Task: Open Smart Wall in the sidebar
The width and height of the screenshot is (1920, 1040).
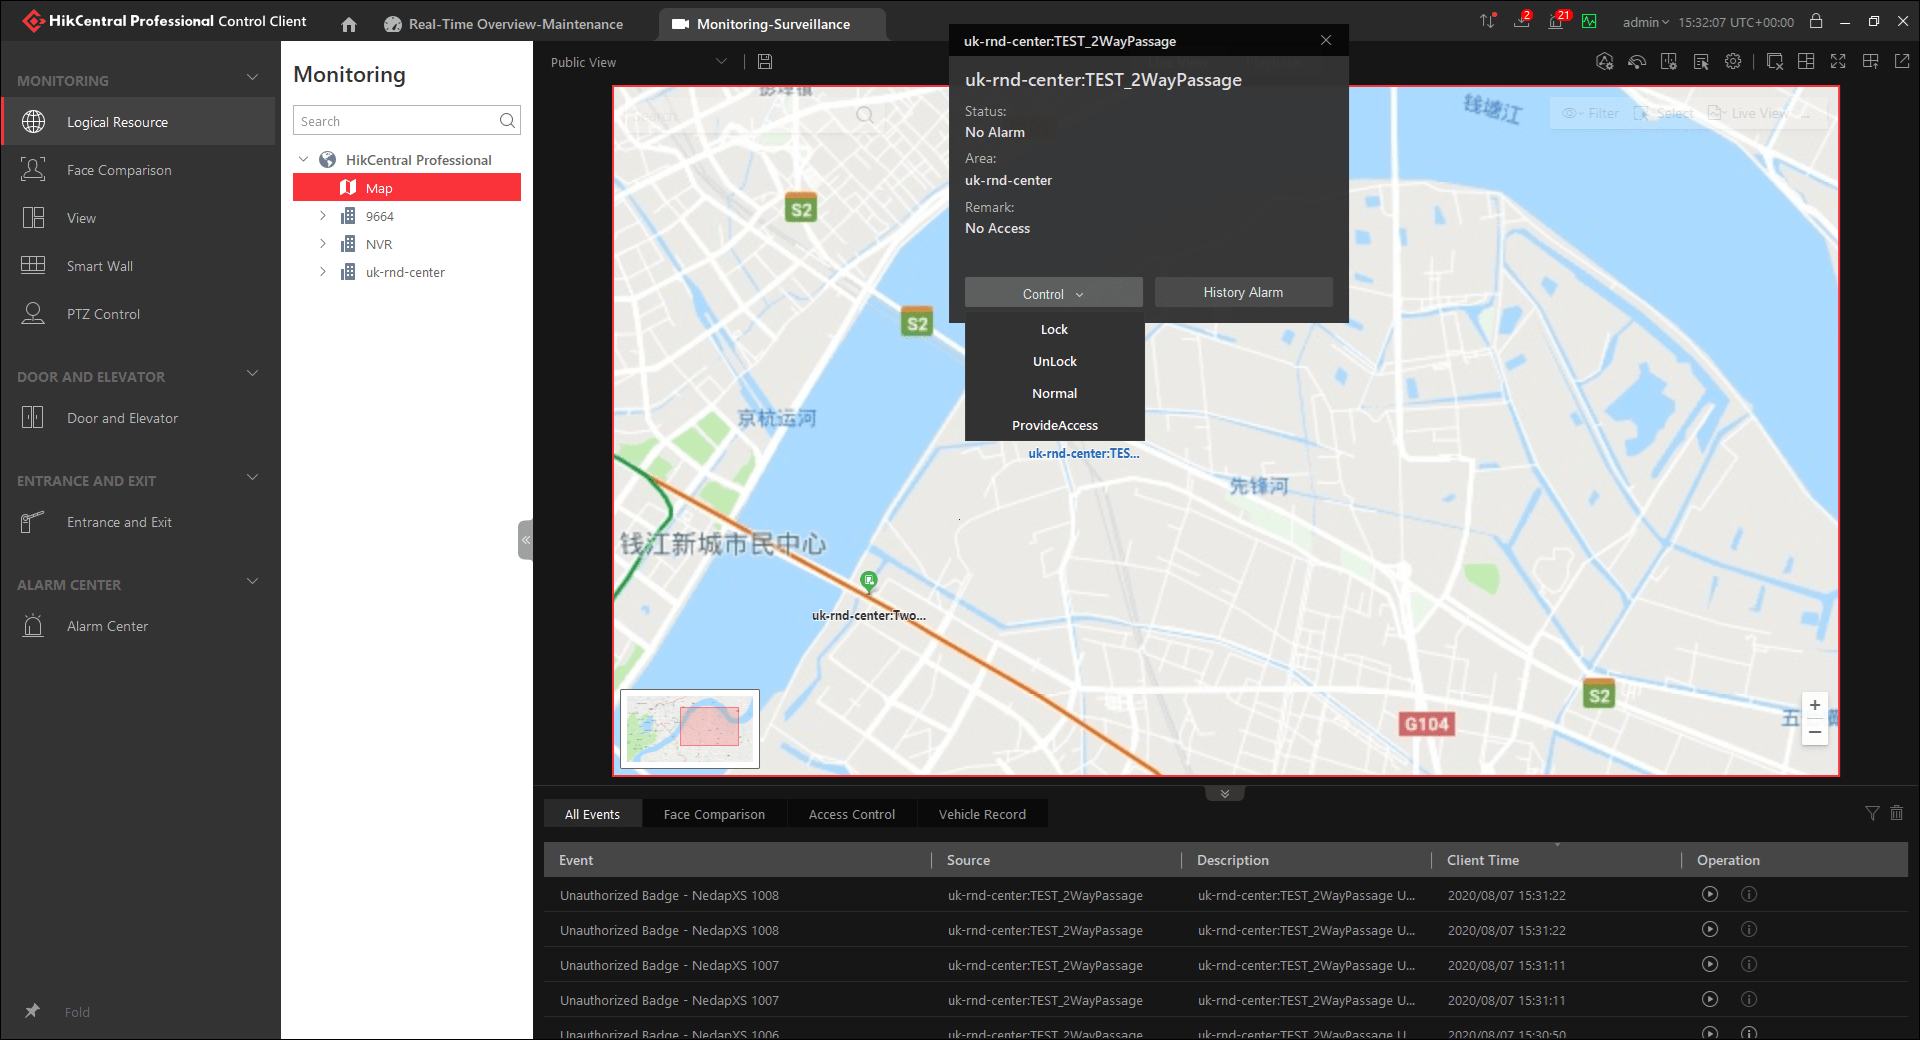Action: pyautogui.click(x=138, y=266)
